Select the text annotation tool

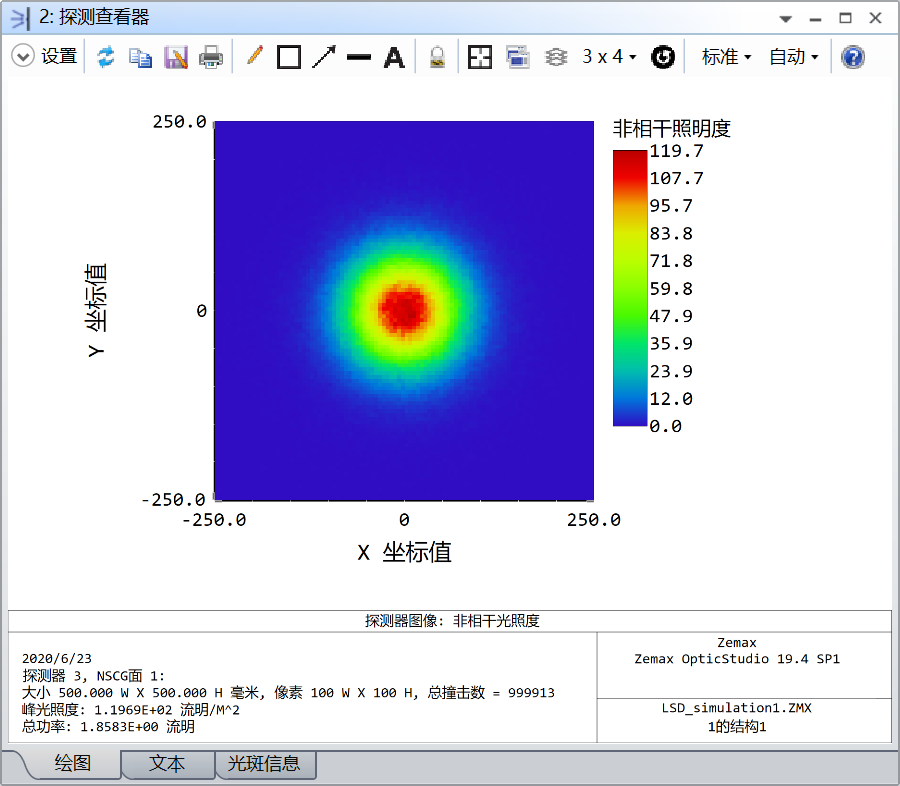point(395,57)
